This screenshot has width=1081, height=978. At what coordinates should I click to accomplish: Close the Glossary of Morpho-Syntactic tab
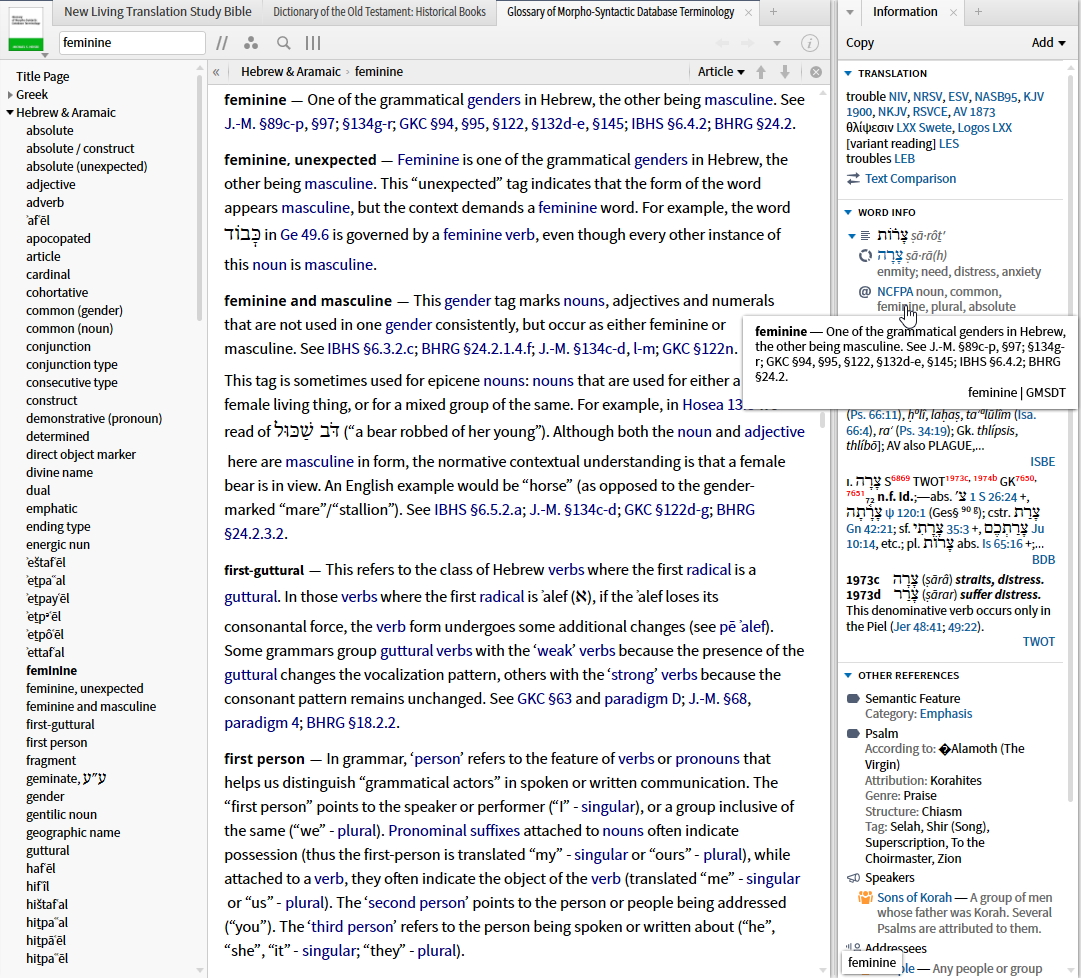749,12
